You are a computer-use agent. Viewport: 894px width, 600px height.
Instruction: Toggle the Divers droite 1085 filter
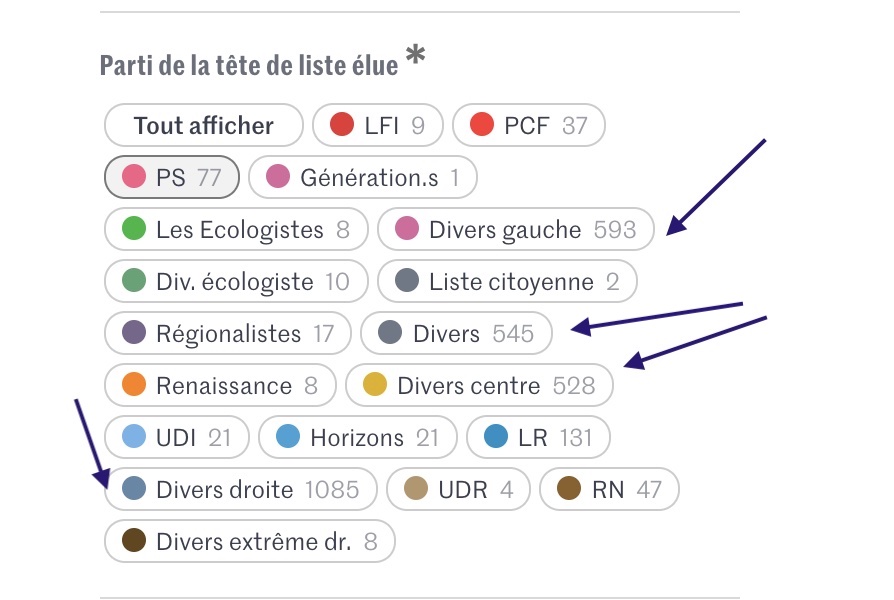[240, 489]
